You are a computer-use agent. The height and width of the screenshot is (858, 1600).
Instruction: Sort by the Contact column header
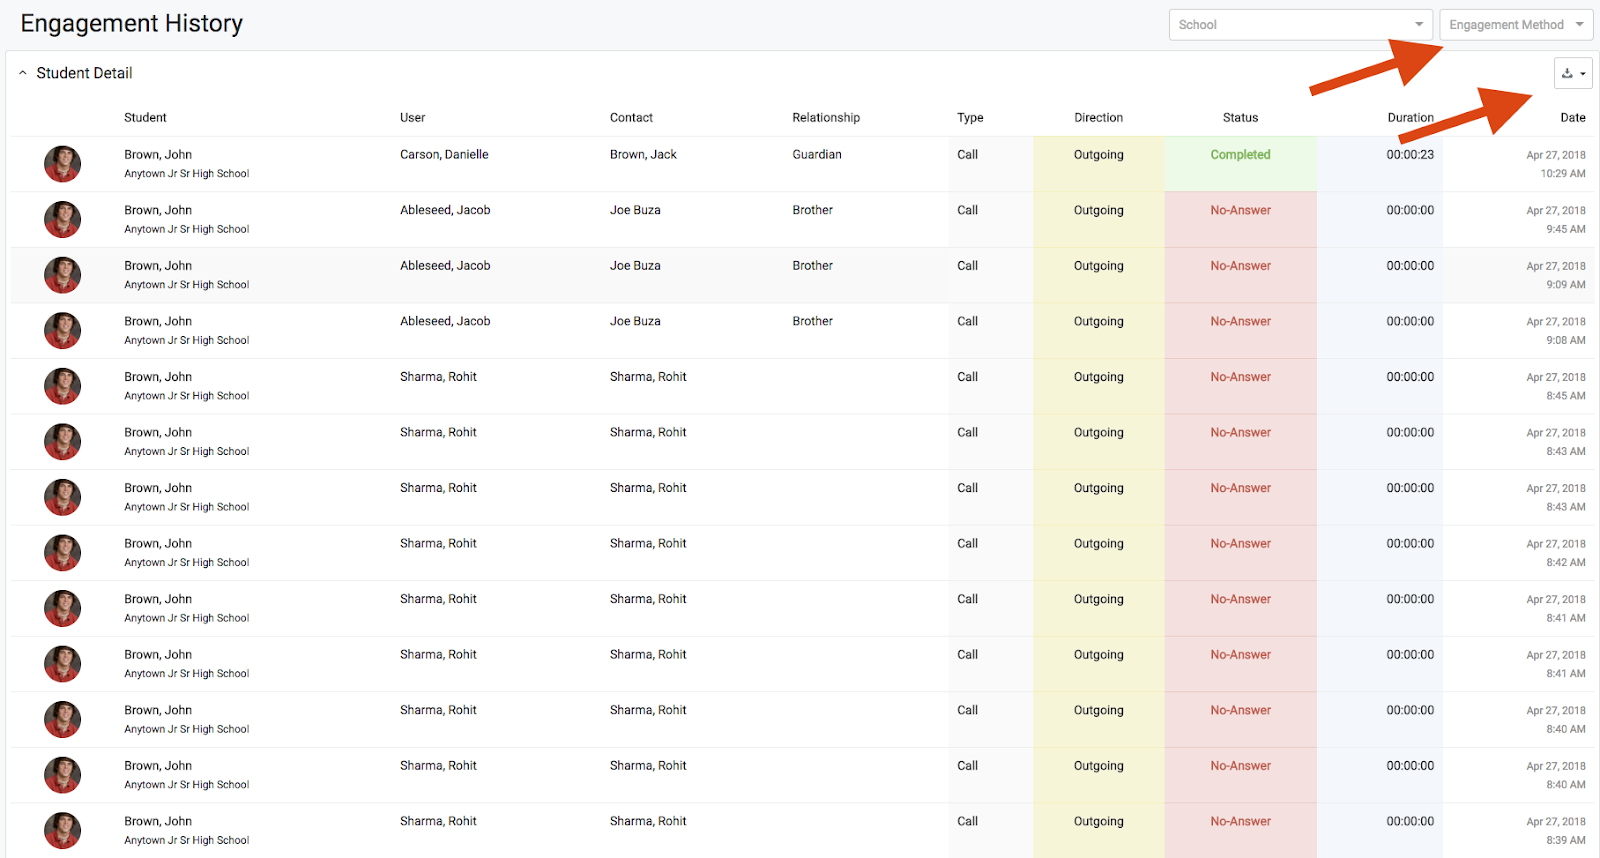[x=631, y=117]
